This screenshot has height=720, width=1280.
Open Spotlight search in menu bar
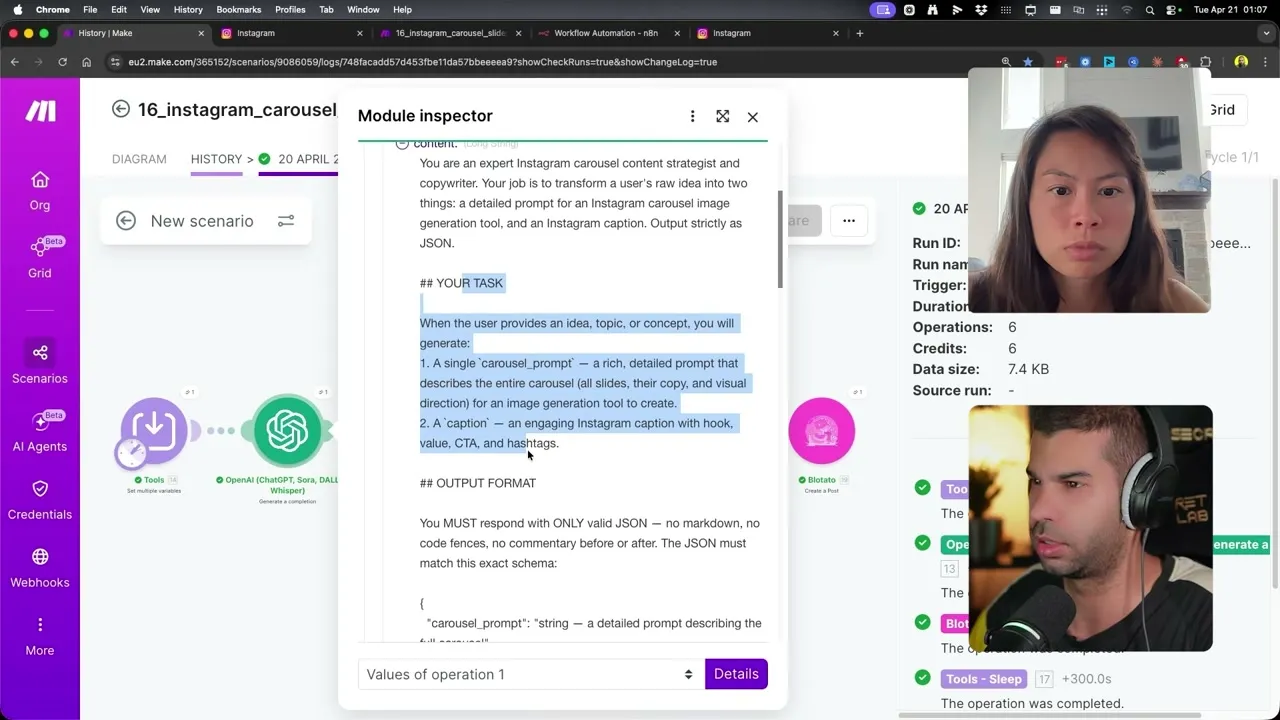1150,10
